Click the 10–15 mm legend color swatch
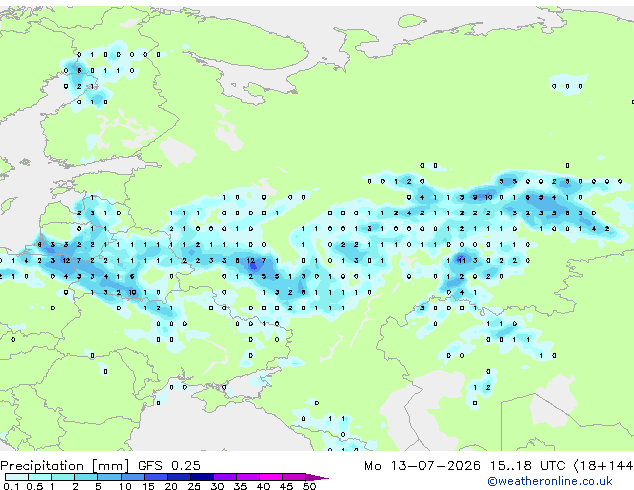The height and width of the screenshot is (490, 634). click(x=132, y=477)
